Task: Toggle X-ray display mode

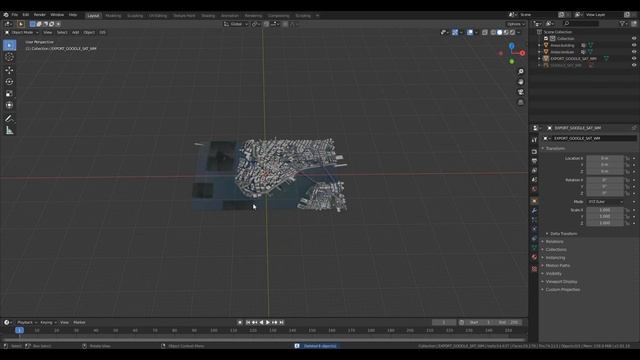Action: click(x=485, y=32)
